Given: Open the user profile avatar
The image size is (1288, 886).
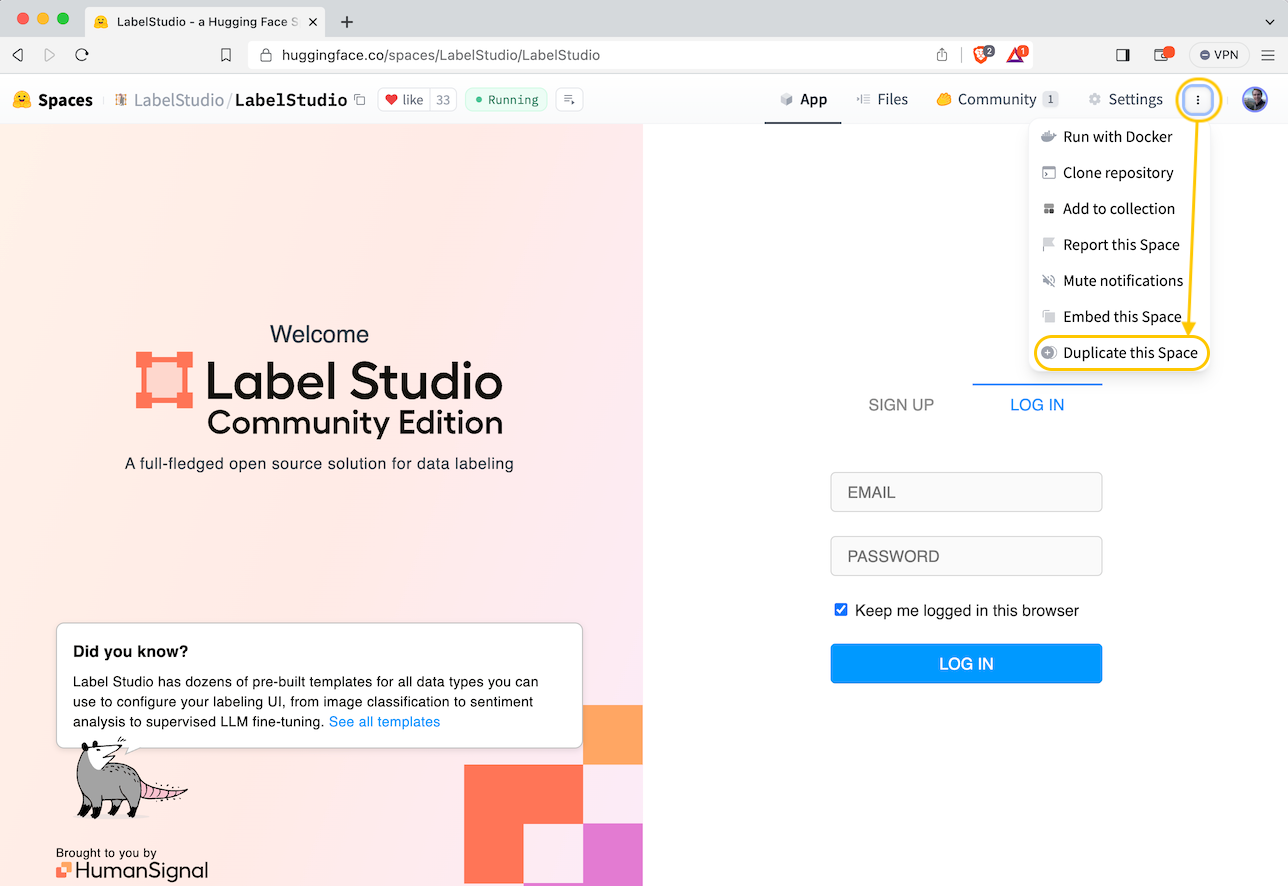Looking at the screenshot, I should [x=1254, y=99].
